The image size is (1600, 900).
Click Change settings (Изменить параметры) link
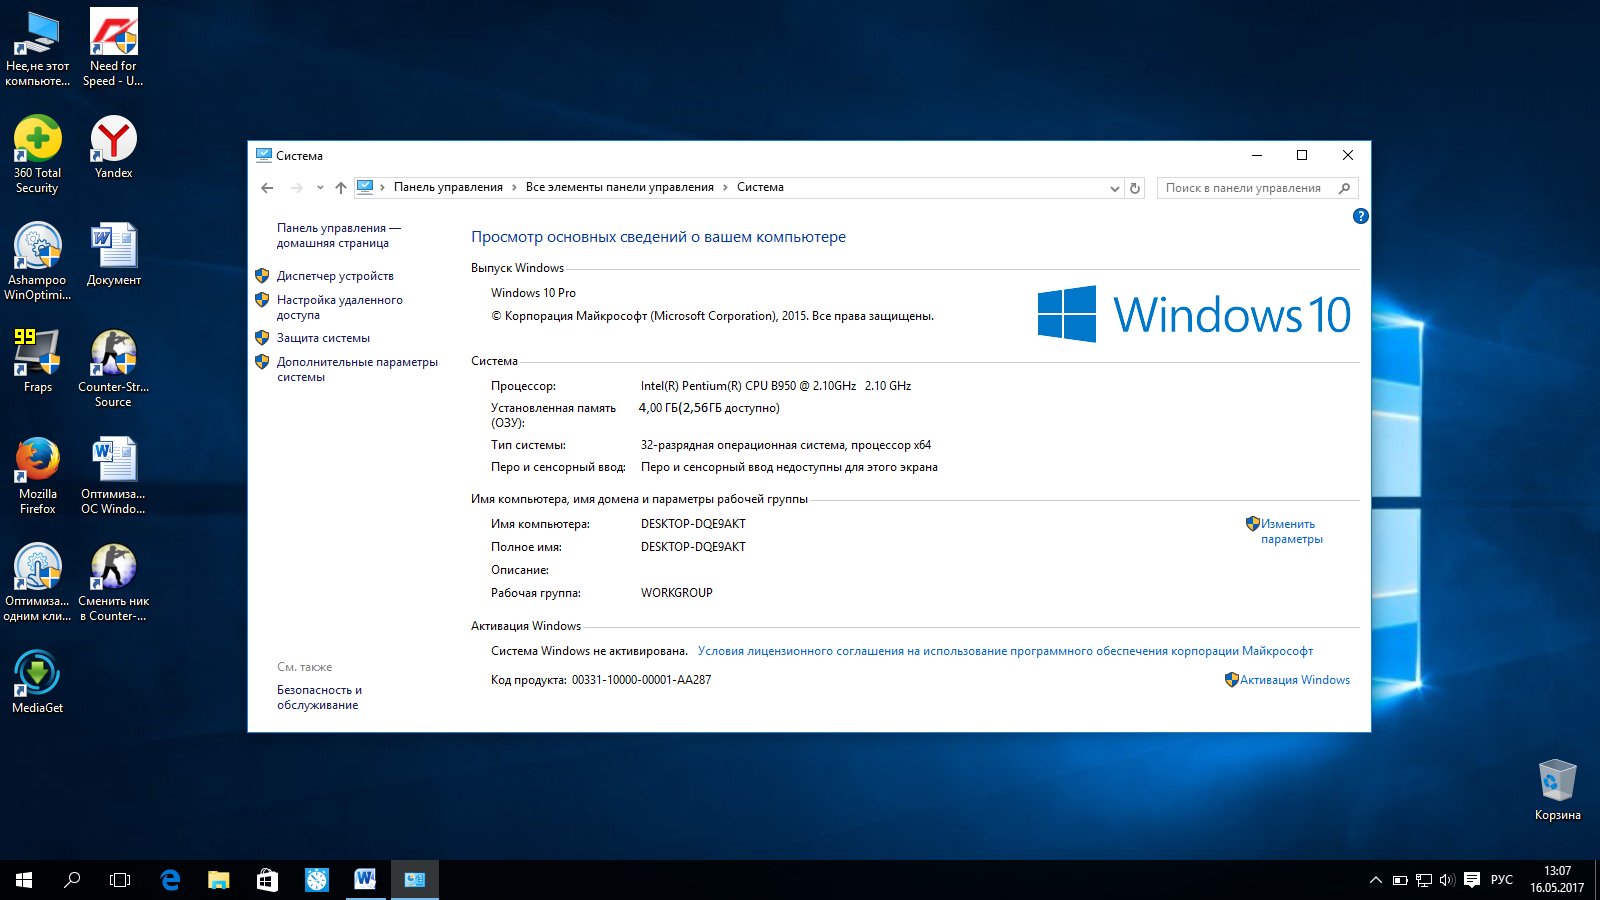1291,531
